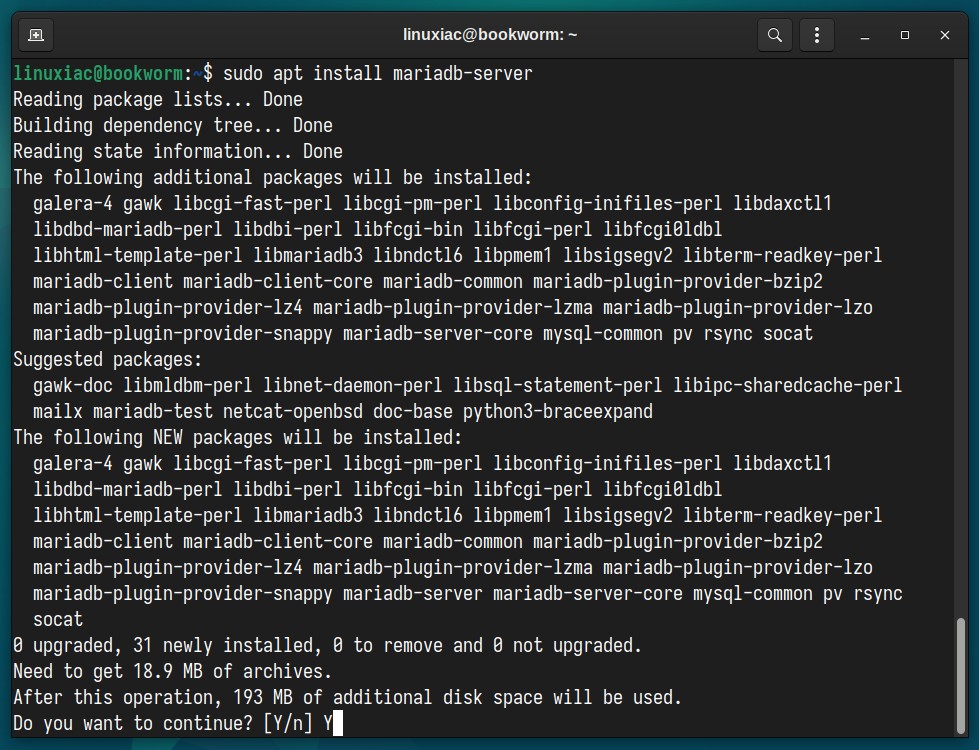Click the 31 newly installed summary line
The image size is (979, 750).
point(327,645)
